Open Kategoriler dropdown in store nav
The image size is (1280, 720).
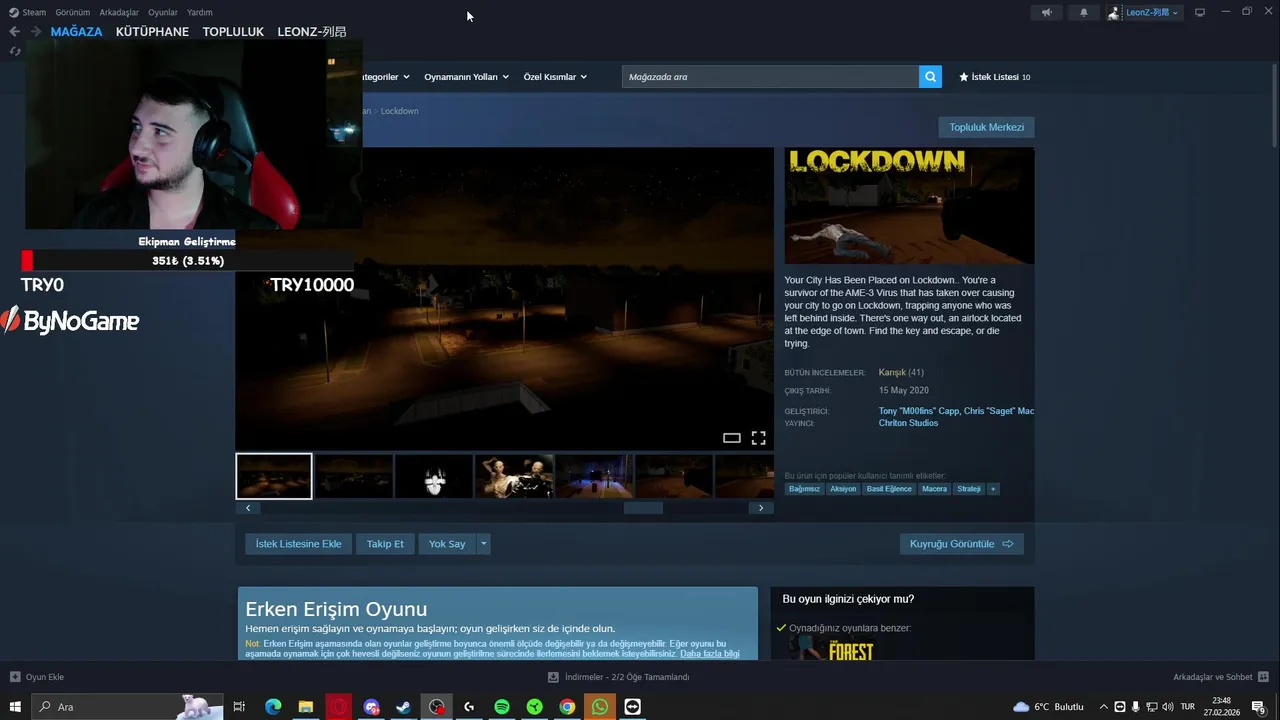[x=384, y=77]
